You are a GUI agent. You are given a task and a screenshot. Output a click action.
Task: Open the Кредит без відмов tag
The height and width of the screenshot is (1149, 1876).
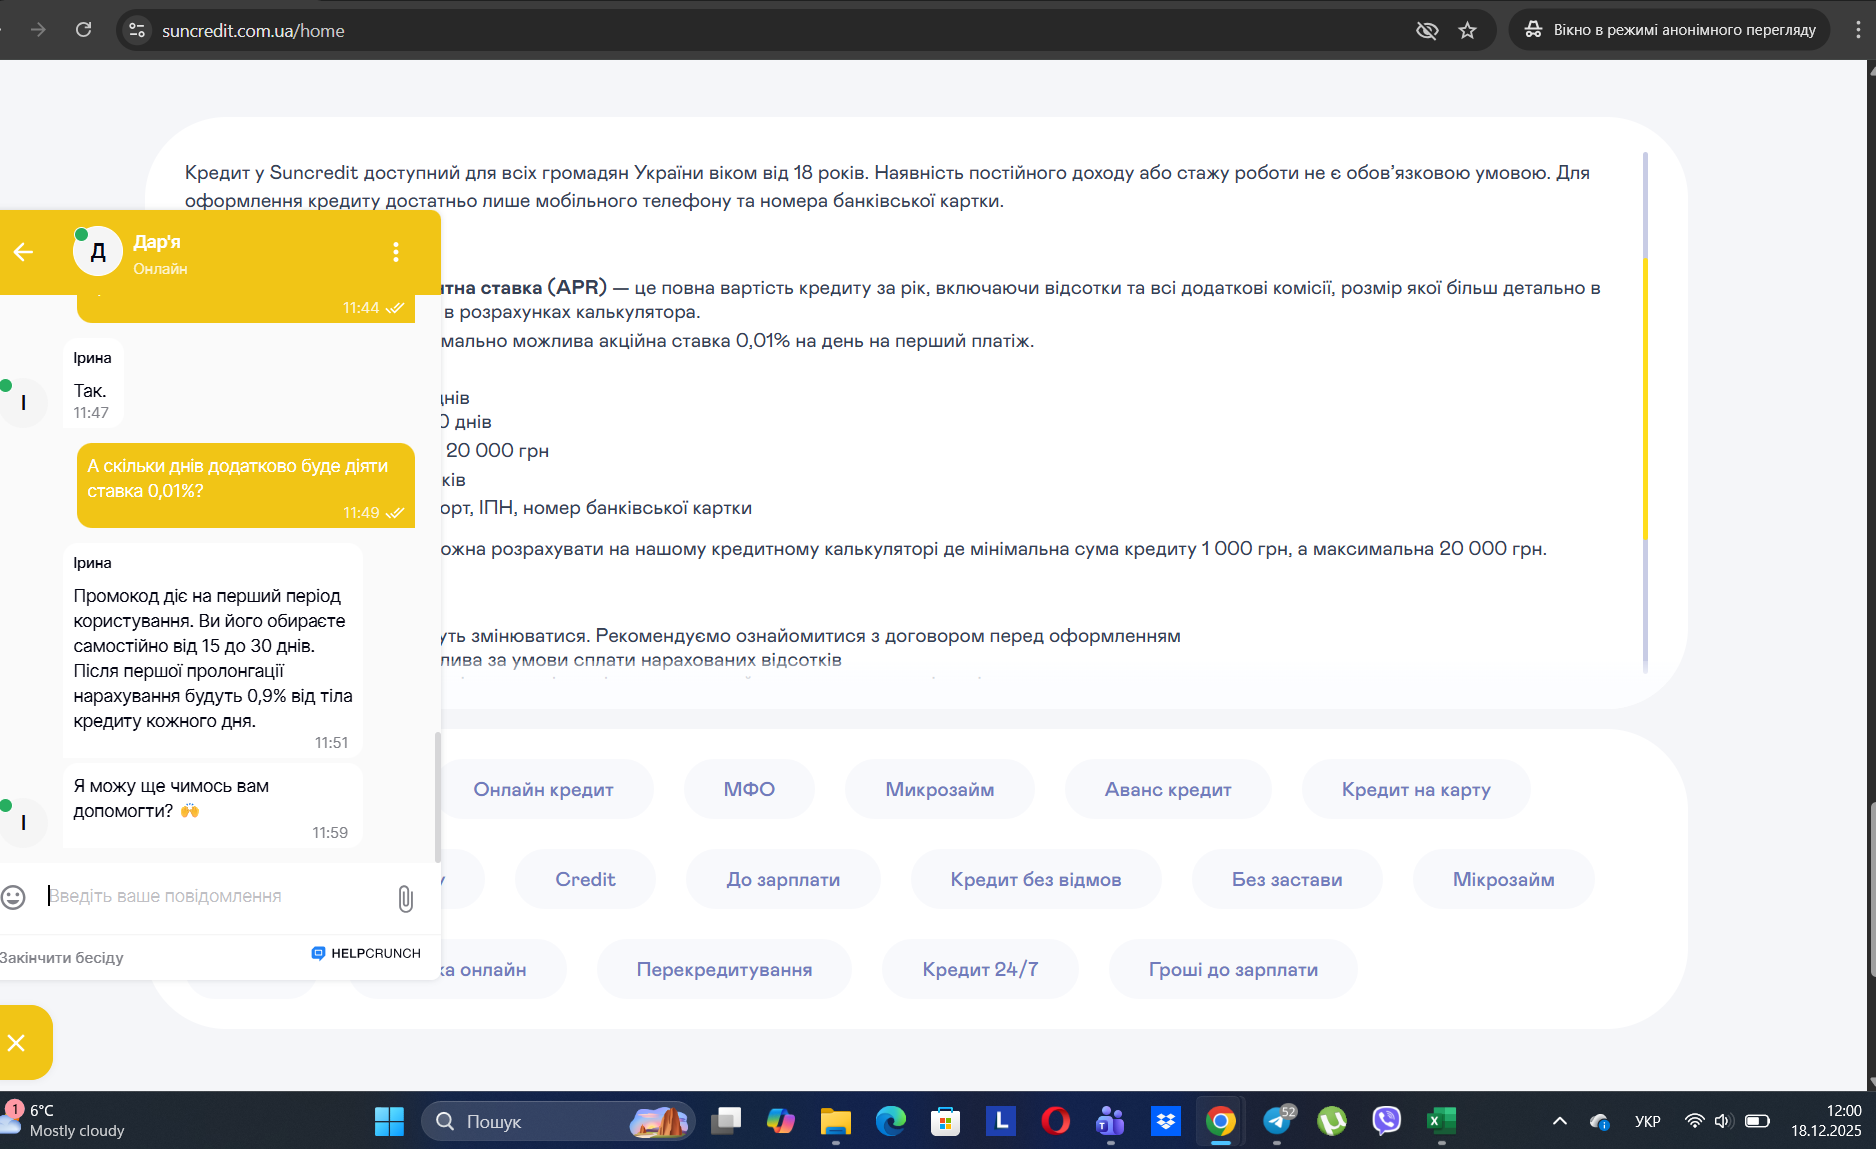coord(1036,879)
